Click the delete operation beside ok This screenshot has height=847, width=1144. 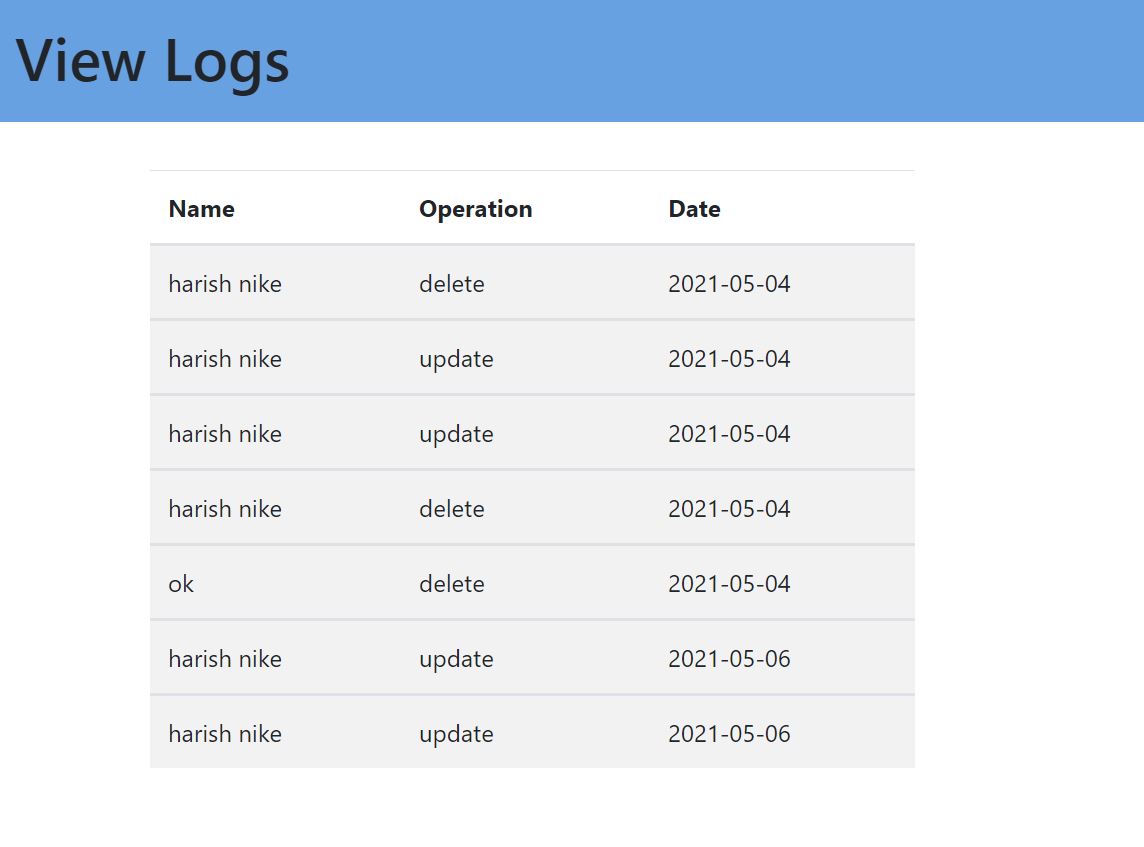click(x=452, y=584)
